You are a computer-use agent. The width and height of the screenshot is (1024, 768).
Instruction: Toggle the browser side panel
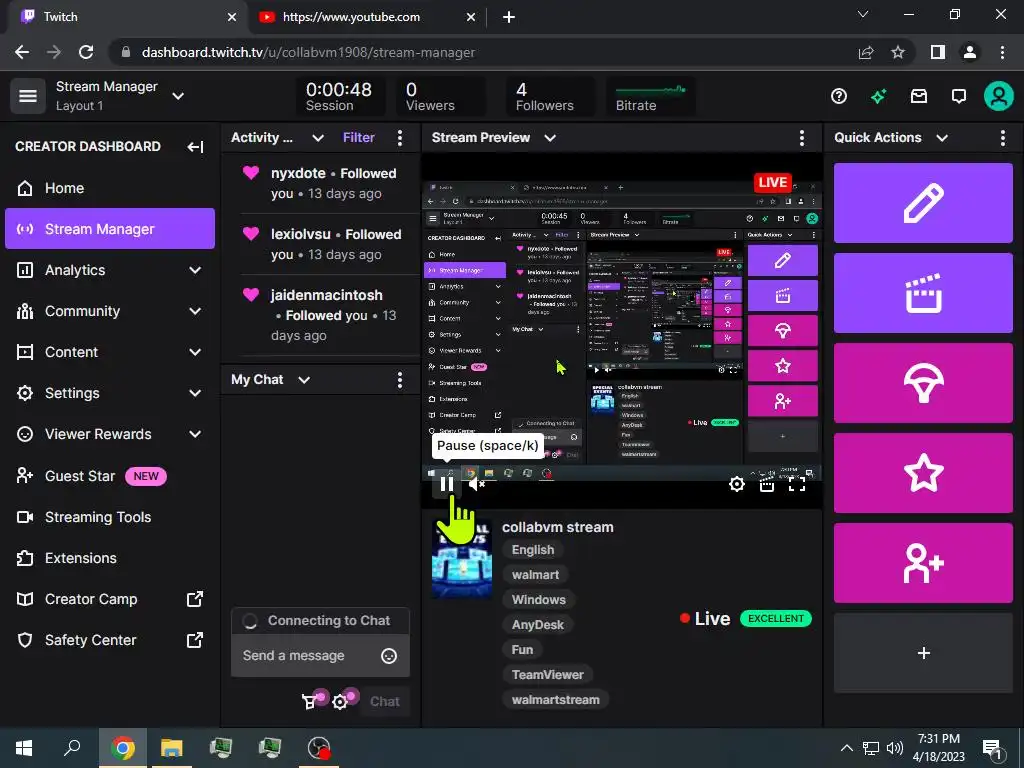click(x=938, y=52)
